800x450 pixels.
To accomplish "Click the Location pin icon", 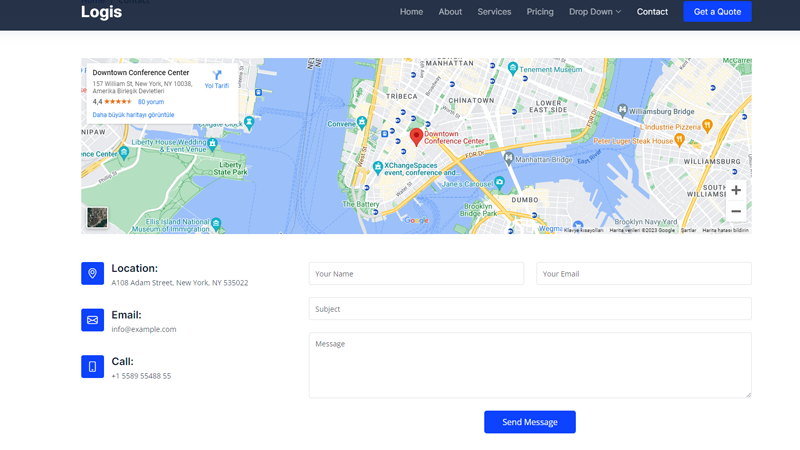I will pyautogui.click(x=92, y=273).
